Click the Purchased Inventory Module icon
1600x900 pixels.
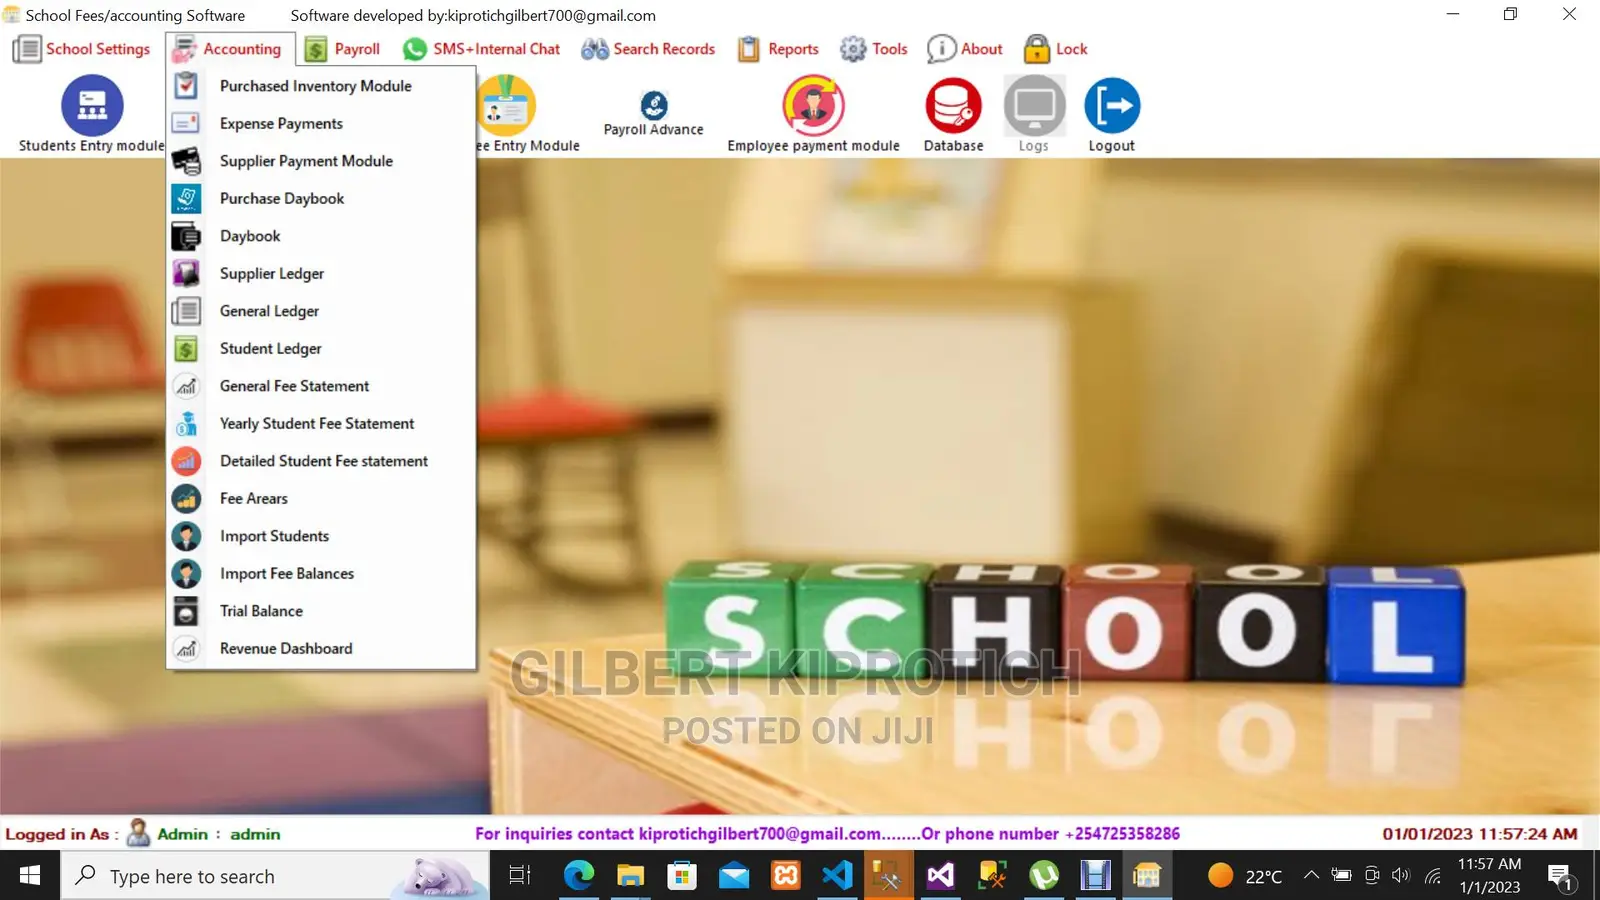(186, 86)
